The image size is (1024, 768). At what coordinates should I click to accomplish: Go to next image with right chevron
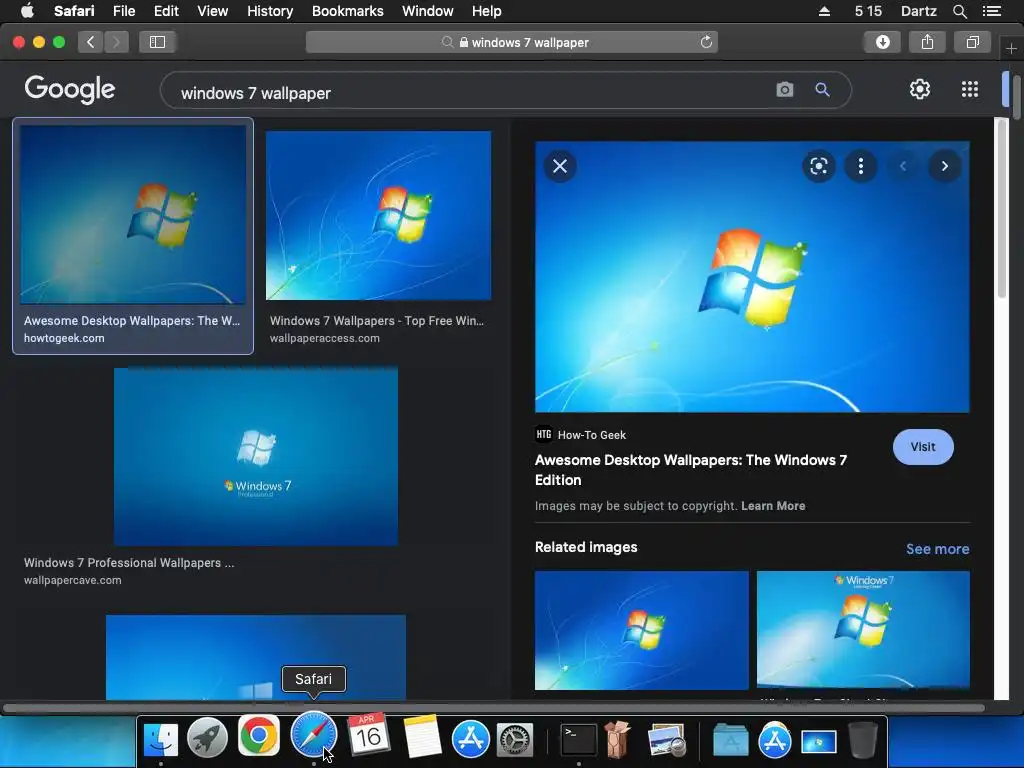point(944,166)
